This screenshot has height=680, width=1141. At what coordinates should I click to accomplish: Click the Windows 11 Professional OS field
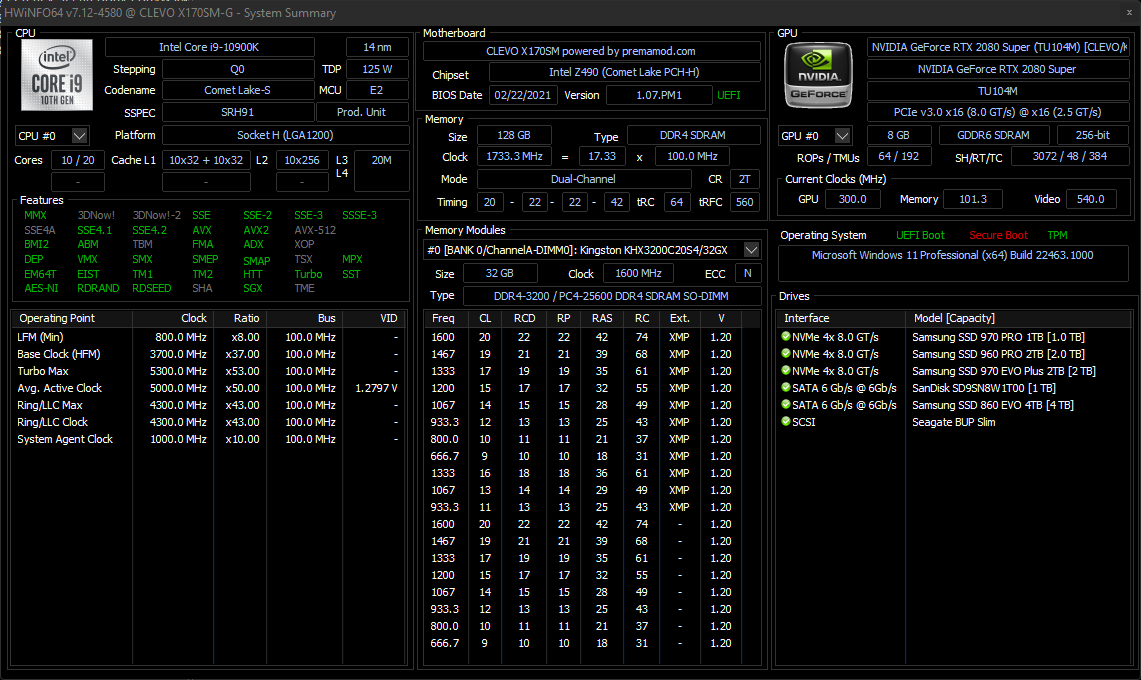click(x=953, y=255)
